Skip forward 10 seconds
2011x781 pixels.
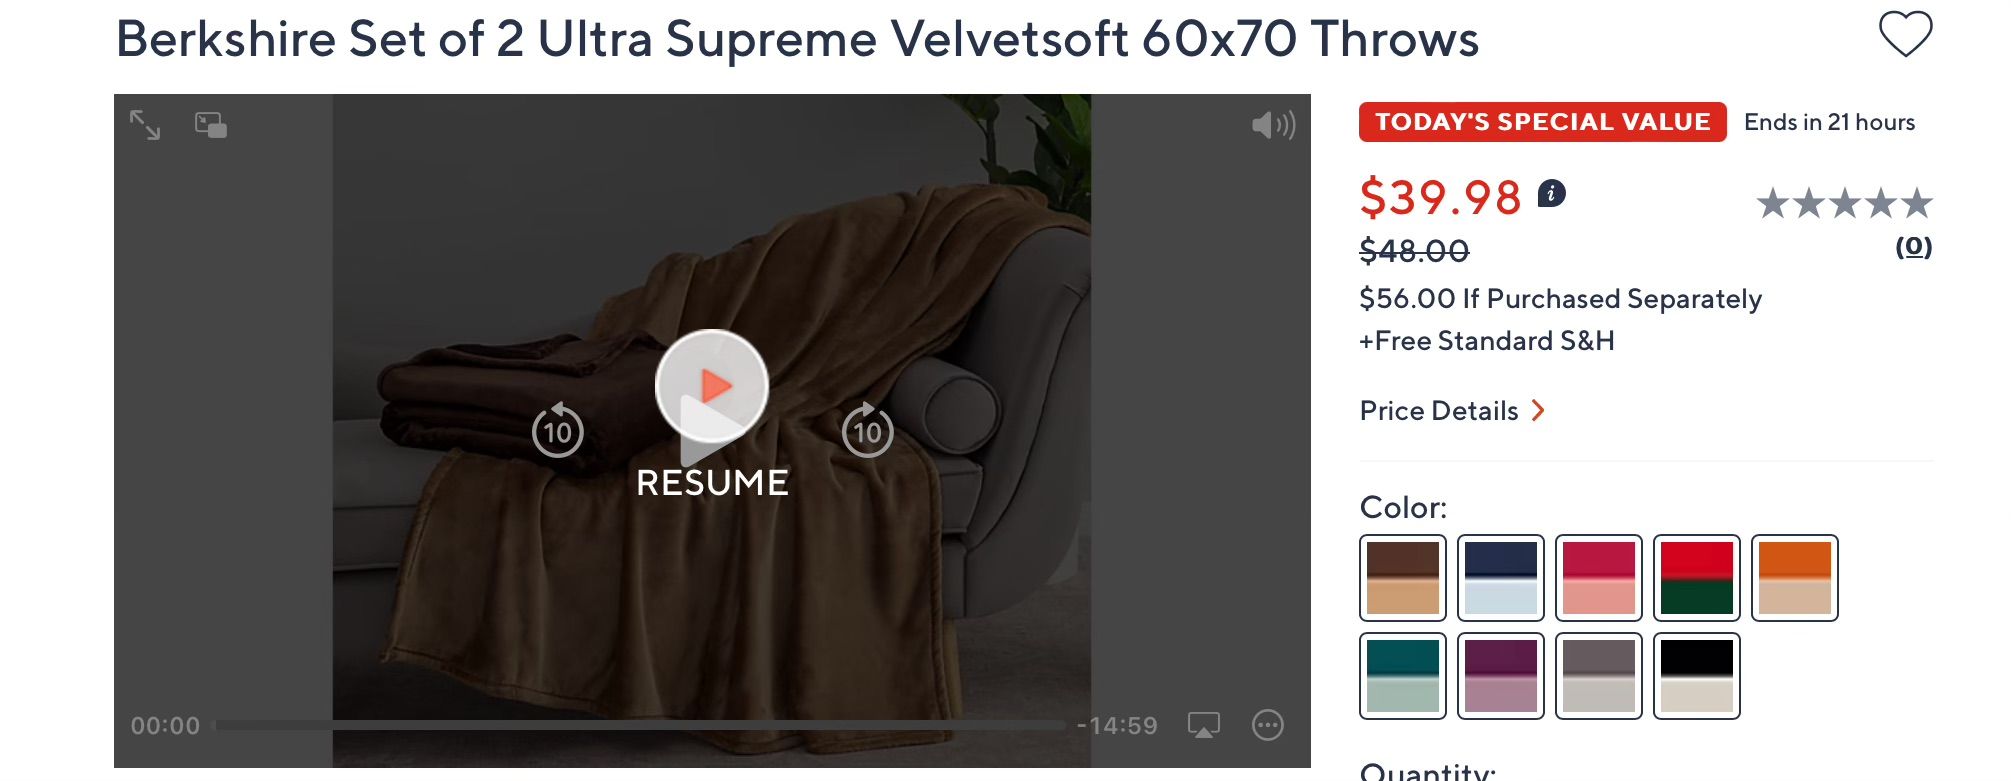pyautogui.click(x=867, y=430)
